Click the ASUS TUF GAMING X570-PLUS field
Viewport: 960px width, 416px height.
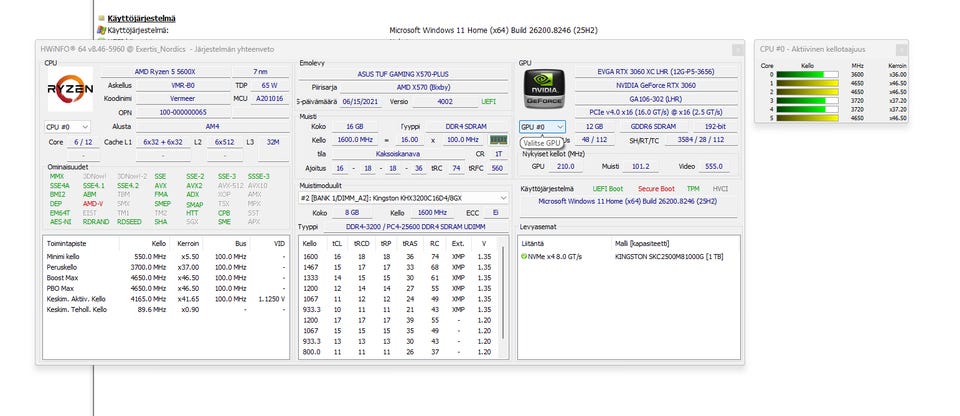coord(403,74)
